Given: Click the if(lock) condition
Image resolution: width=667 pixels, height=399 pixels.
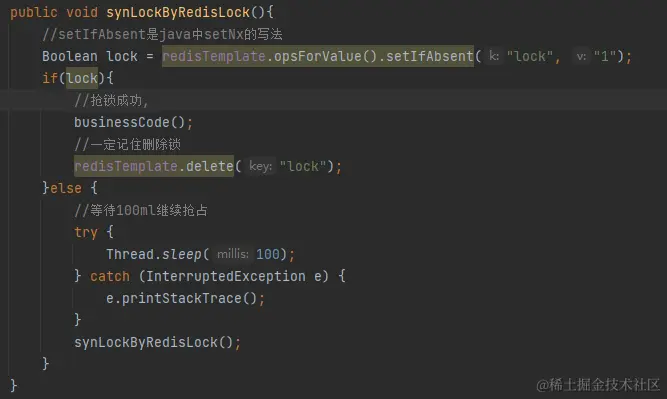Looking at the screenshot, I should pos(78,78).
